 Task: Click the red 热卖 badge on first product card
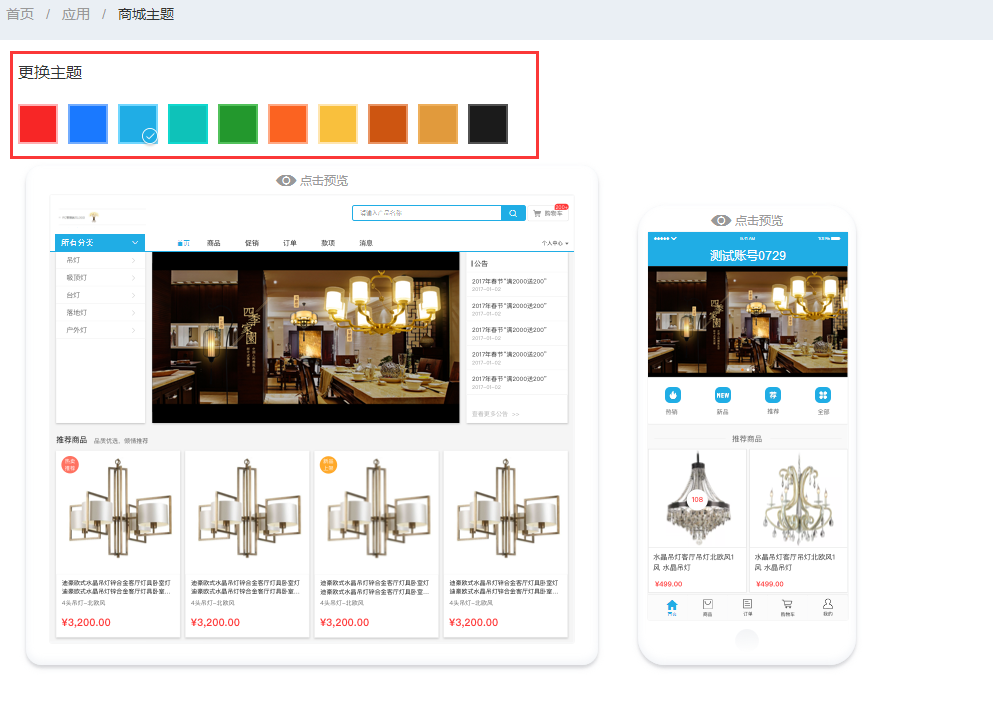click(x=70, y=465)
